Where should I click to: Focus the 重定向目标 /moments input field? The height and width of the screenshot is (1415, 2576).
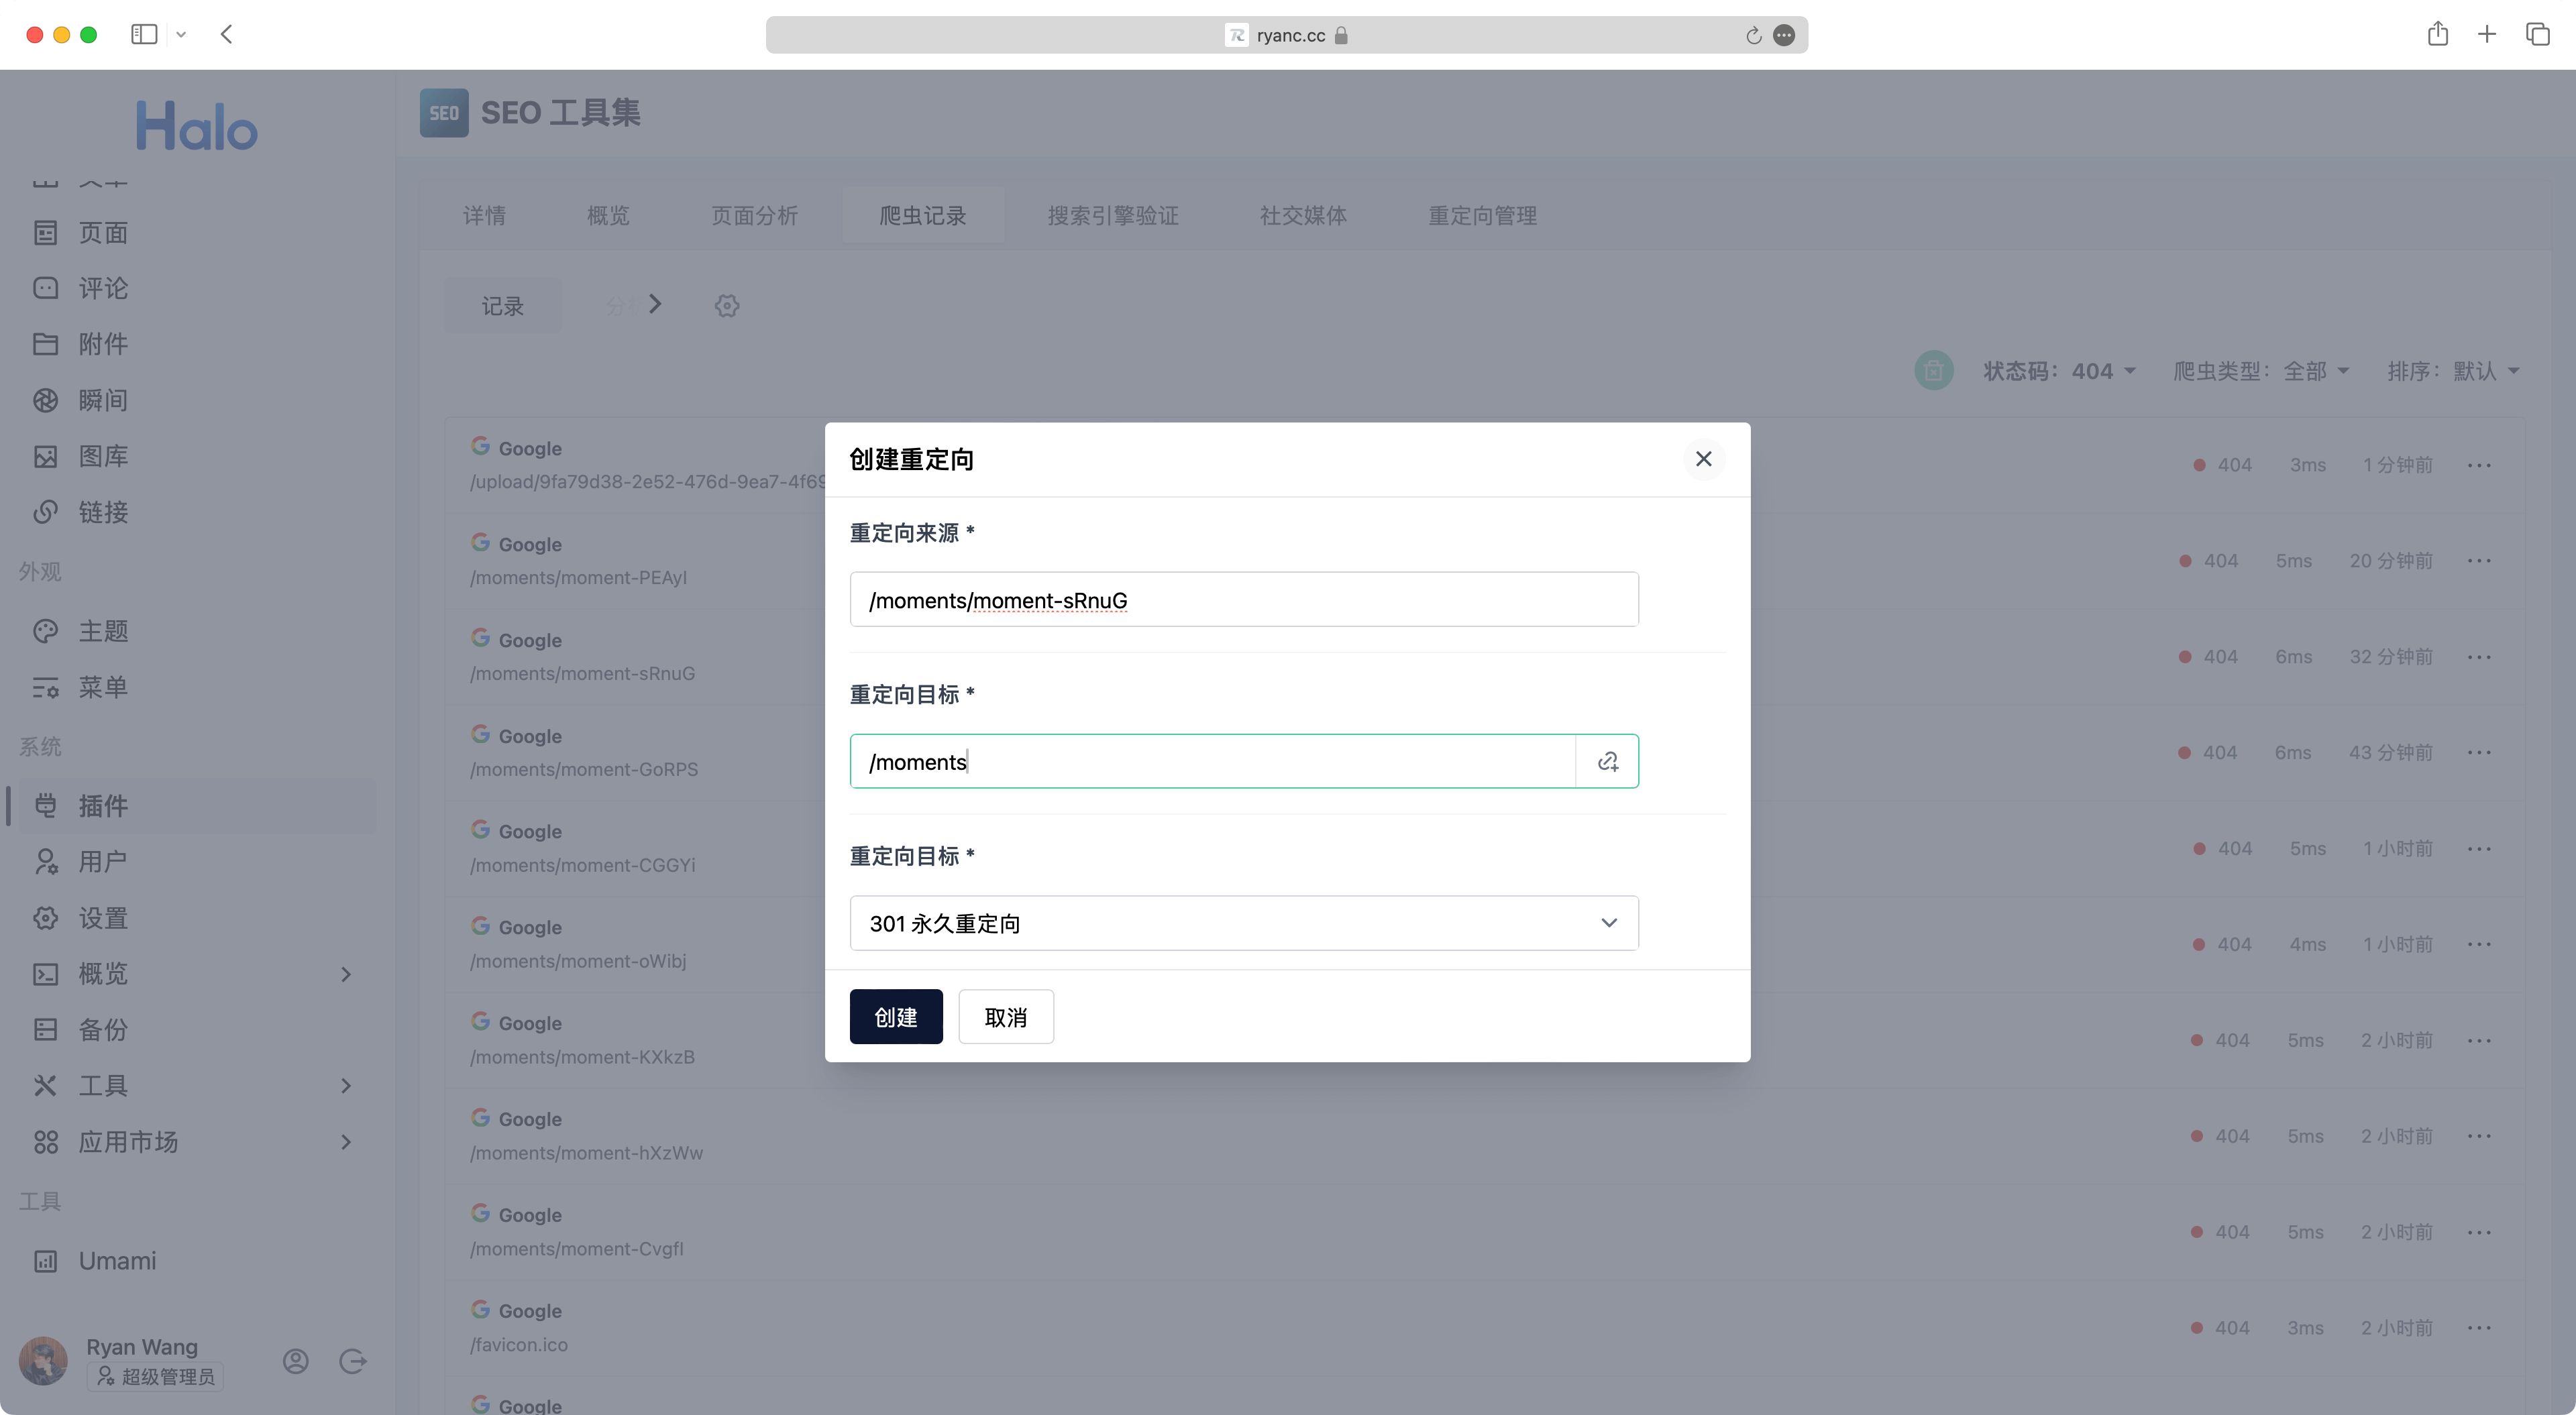click(x=1212, y=762)
